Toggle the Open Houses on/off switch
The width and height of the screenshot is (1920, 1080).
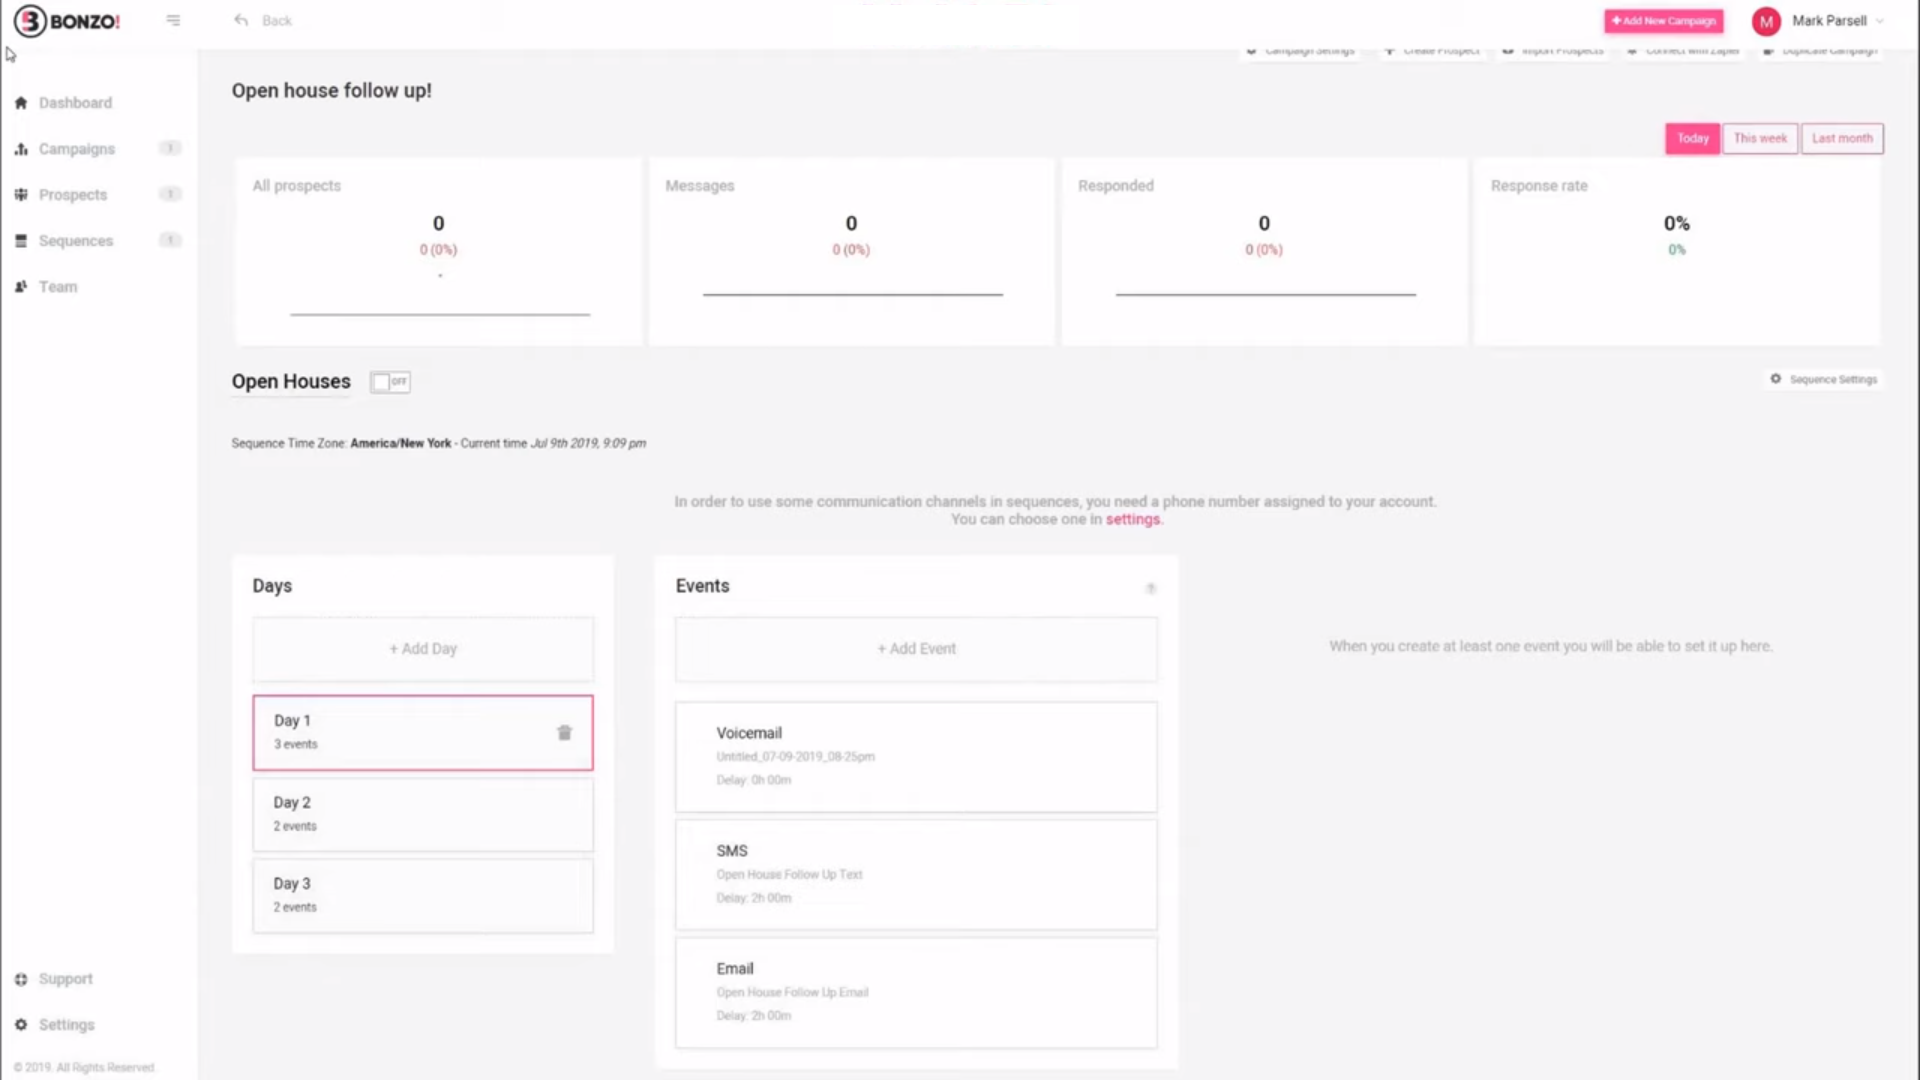pos(390,381)
